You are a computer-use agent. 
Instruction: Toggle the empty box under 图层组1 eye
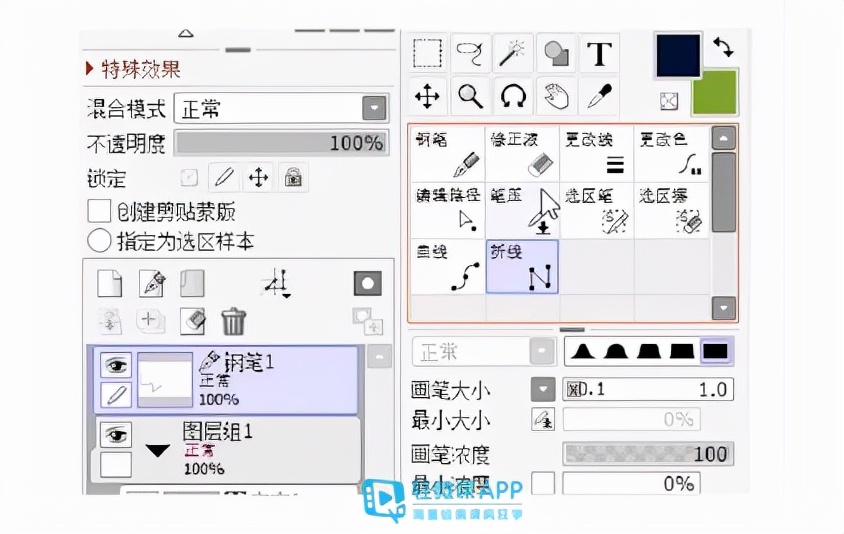116,464
